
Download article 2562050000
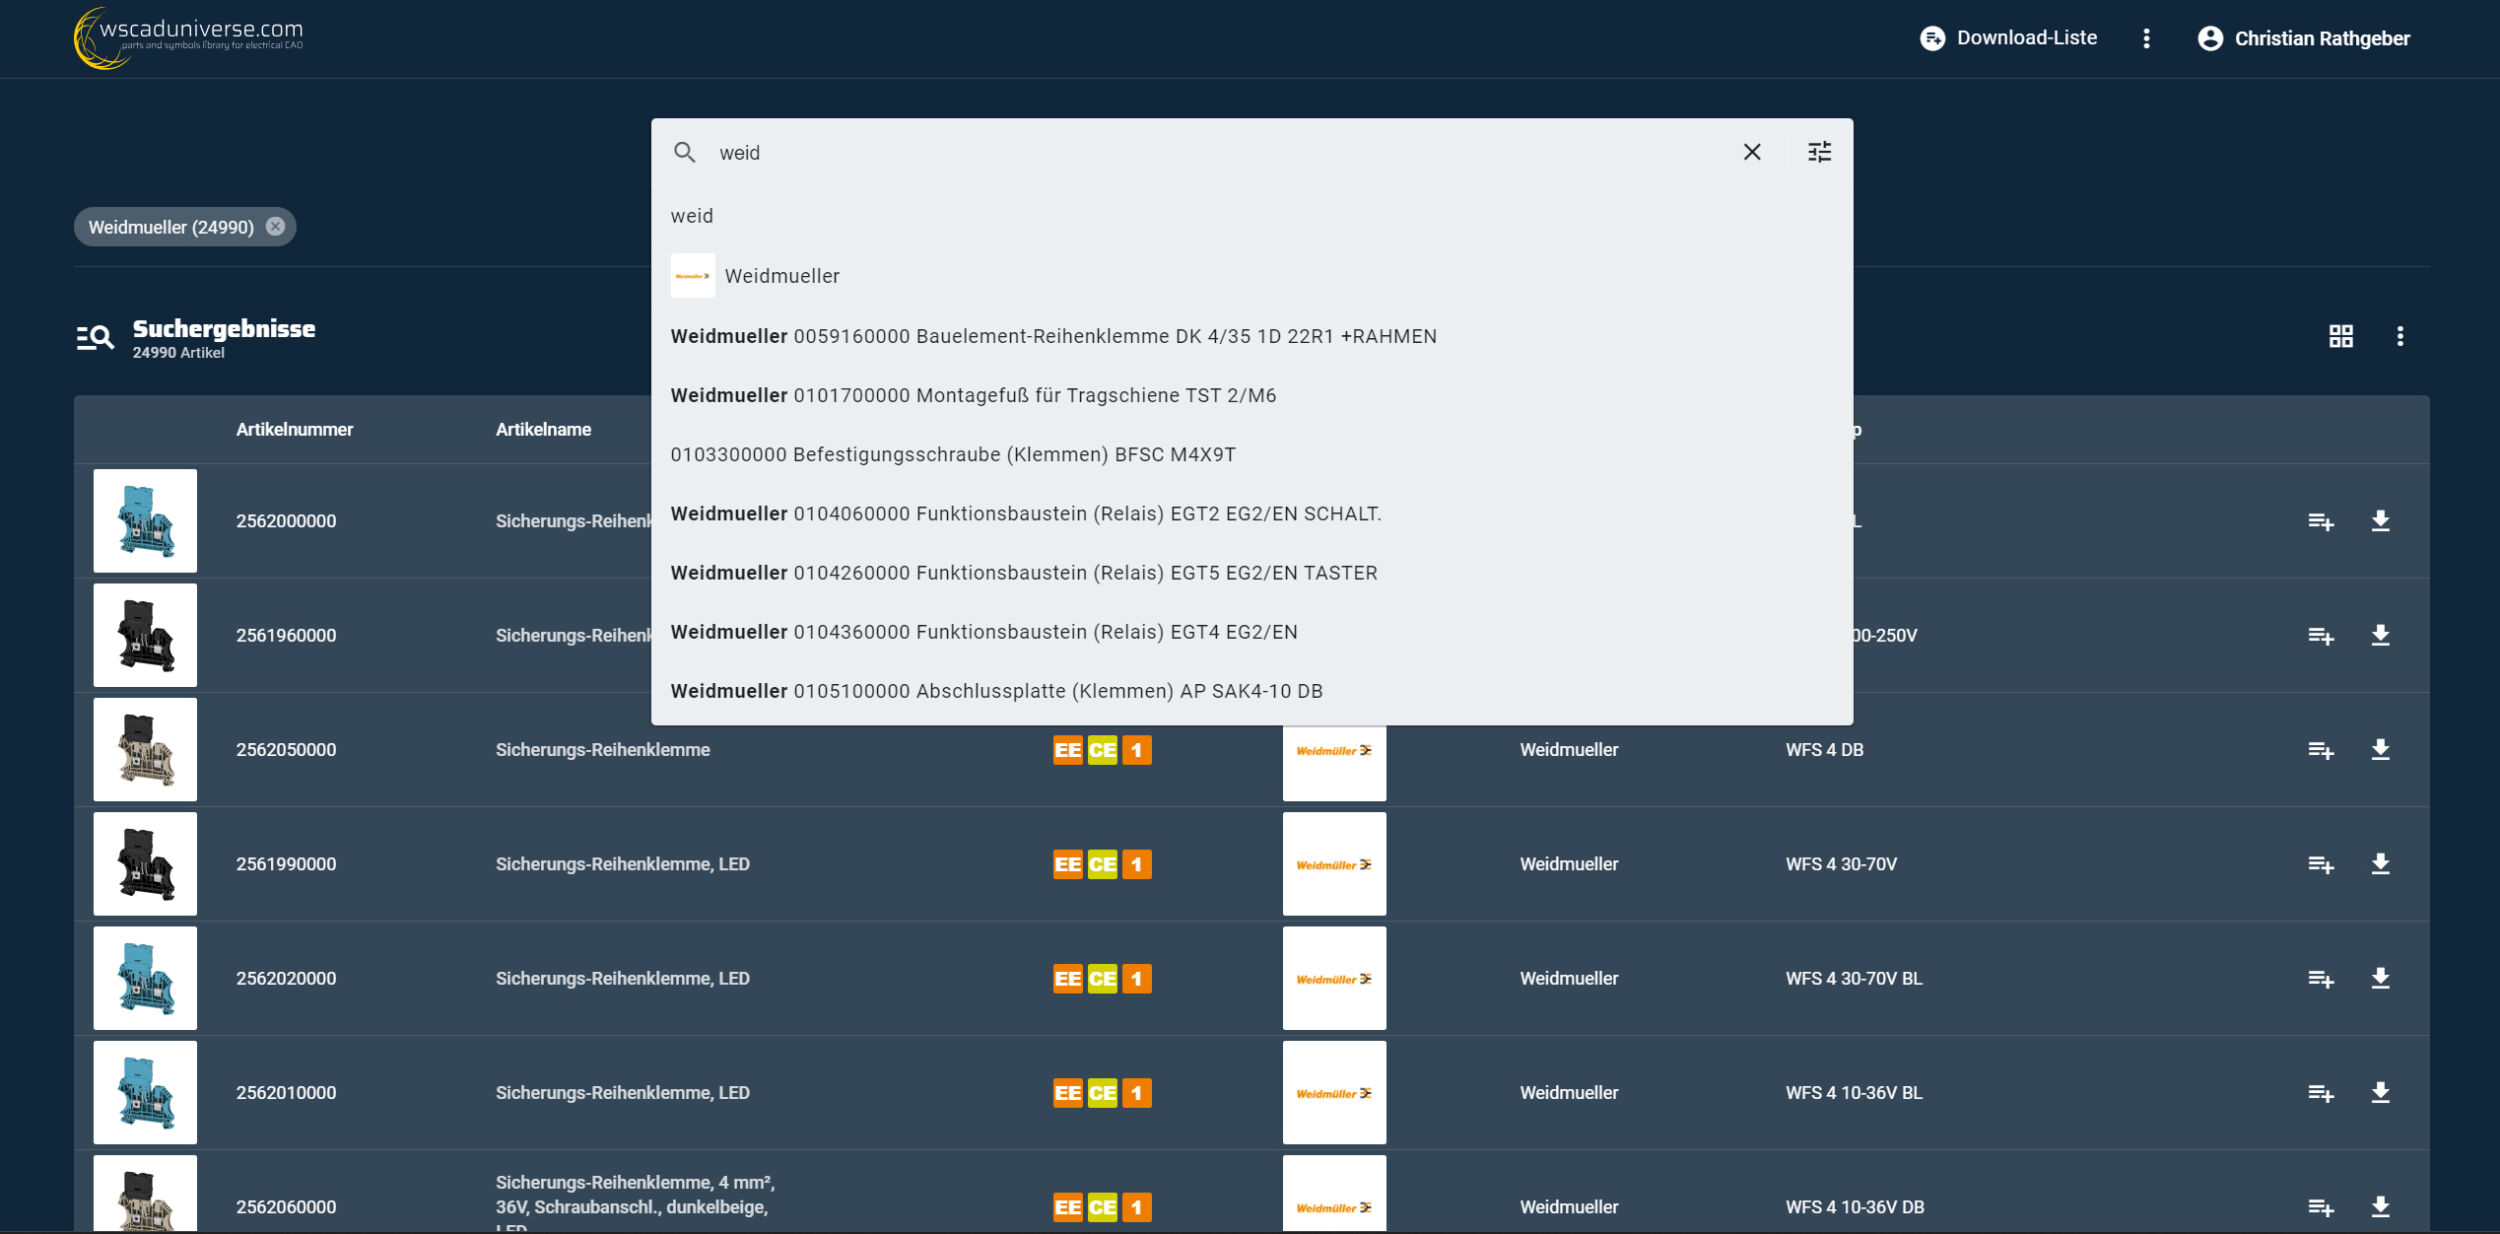point(2380,749)
